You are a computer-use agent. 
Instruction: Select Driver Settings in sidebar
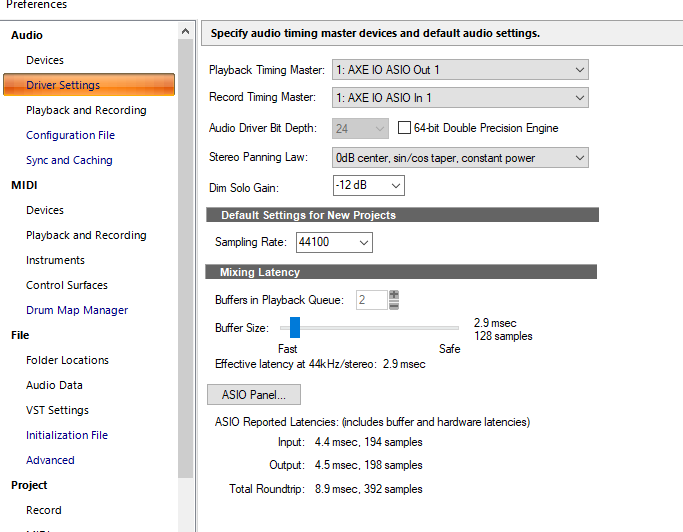click(63, 85)
